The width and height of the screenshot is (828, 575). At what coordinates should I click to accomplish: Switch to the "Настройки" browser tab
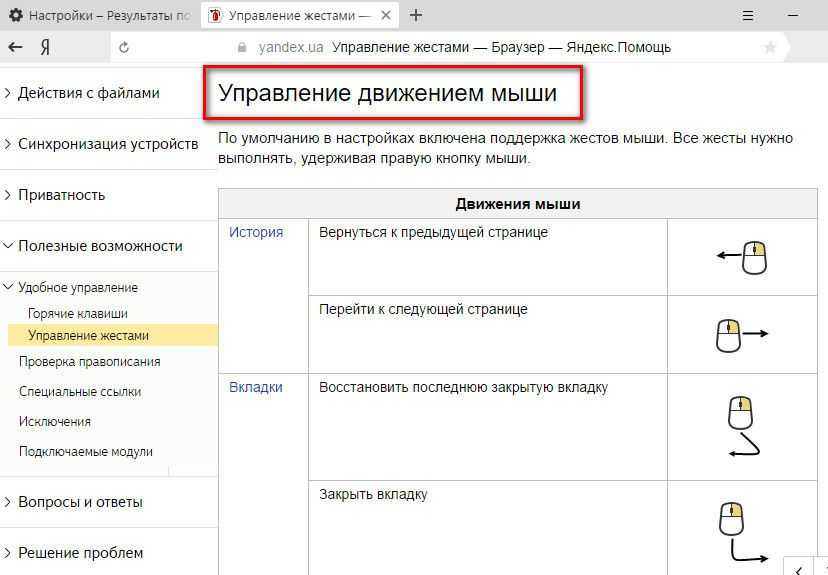coord(100,16)
